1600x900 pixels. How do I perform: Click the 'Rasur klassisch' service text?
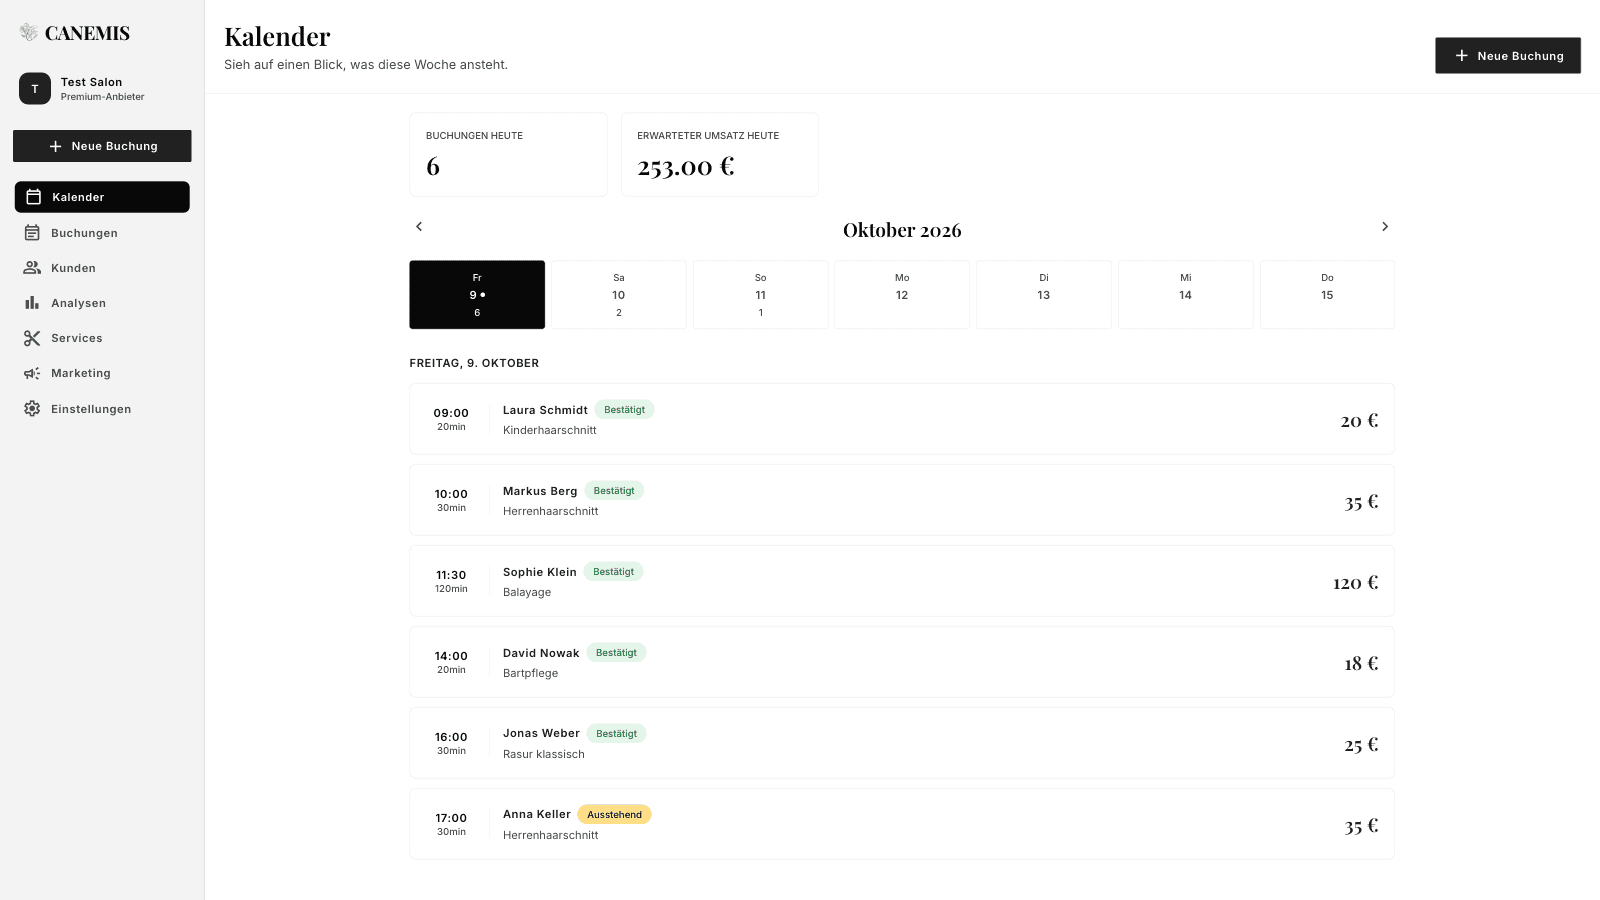pyautogui.click(x=544, y=754)
